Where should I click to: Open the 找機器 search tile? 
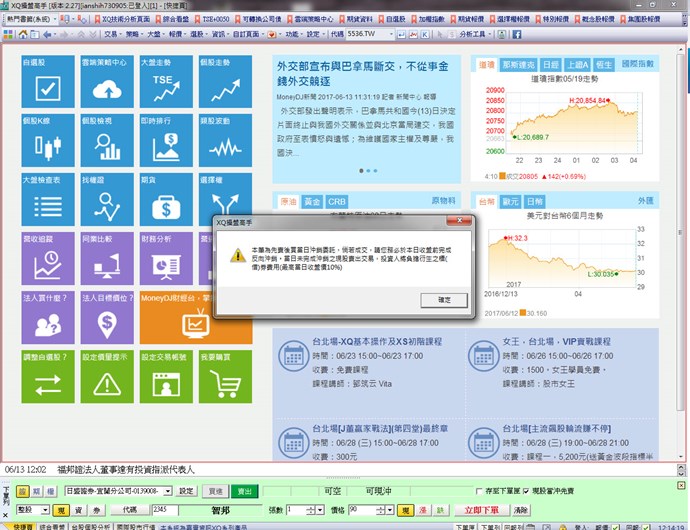pos(107,199)
